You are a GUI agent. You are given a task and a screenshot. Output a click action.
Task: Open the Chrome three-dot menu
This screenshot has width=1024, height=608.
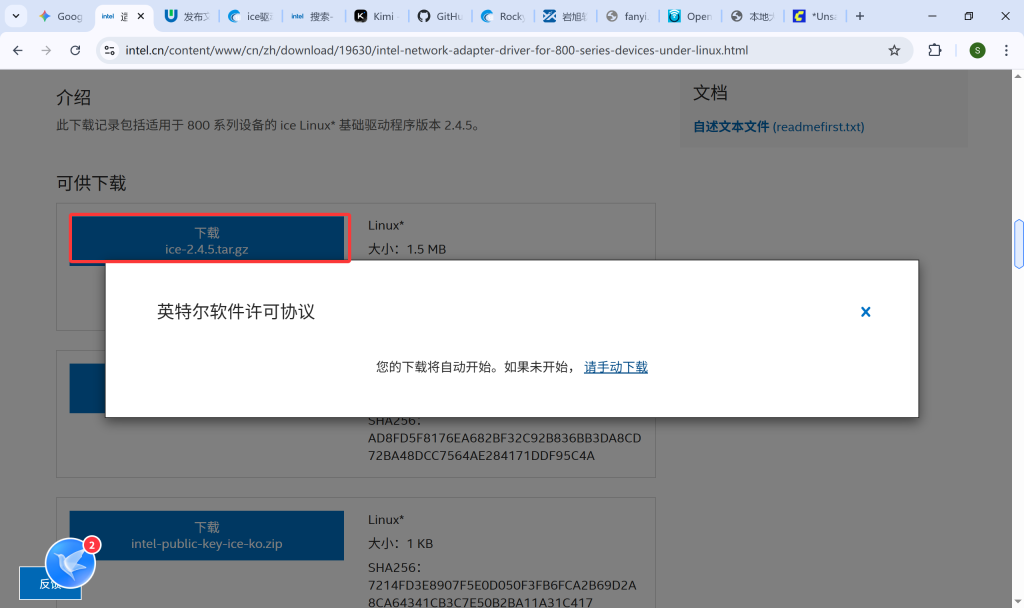[x=1006, y=50]
